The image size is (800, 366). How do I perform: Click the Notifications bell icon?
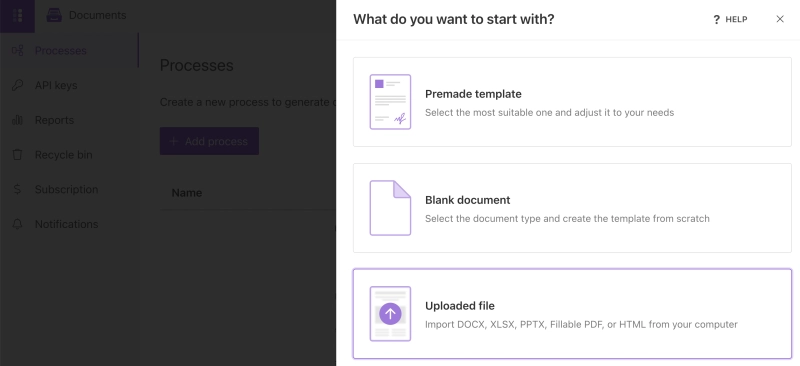click(x=18, y=224)
